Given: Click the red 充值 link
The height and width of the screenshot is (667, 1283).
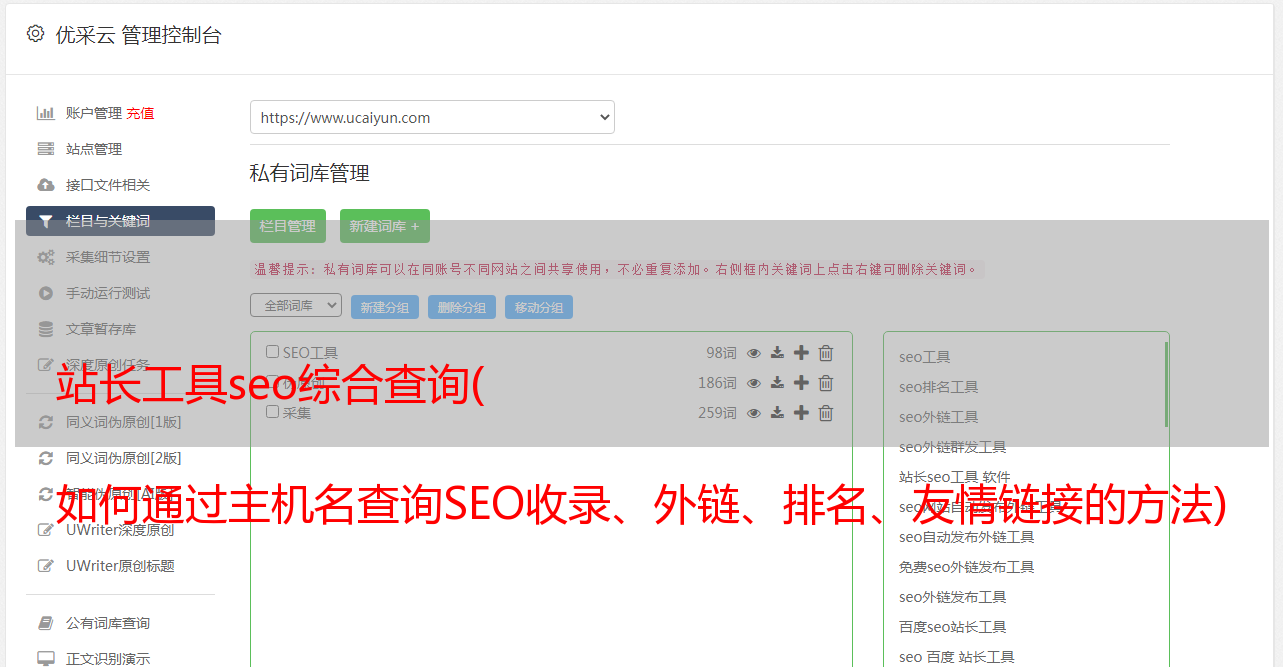Looking at the screenshot, I should coord(140,113).
